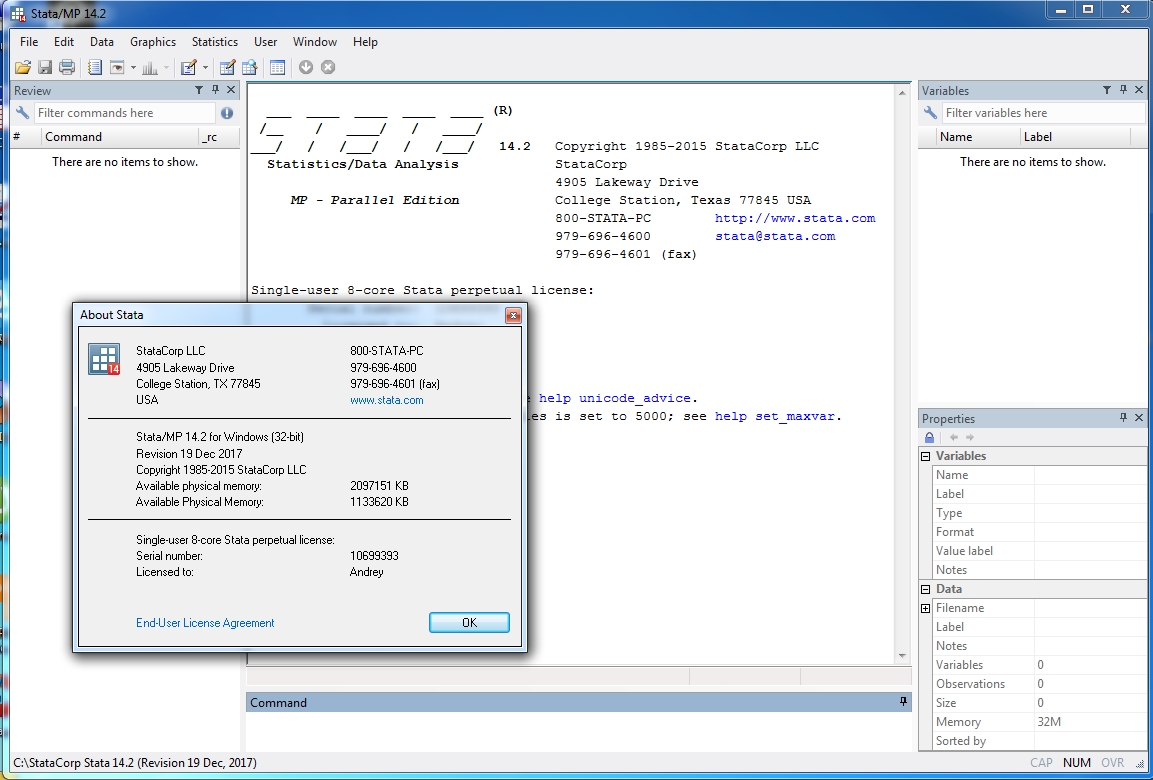
Task: Close the Properties panel
Action: pyautogui.click(x=1139, y=418)
